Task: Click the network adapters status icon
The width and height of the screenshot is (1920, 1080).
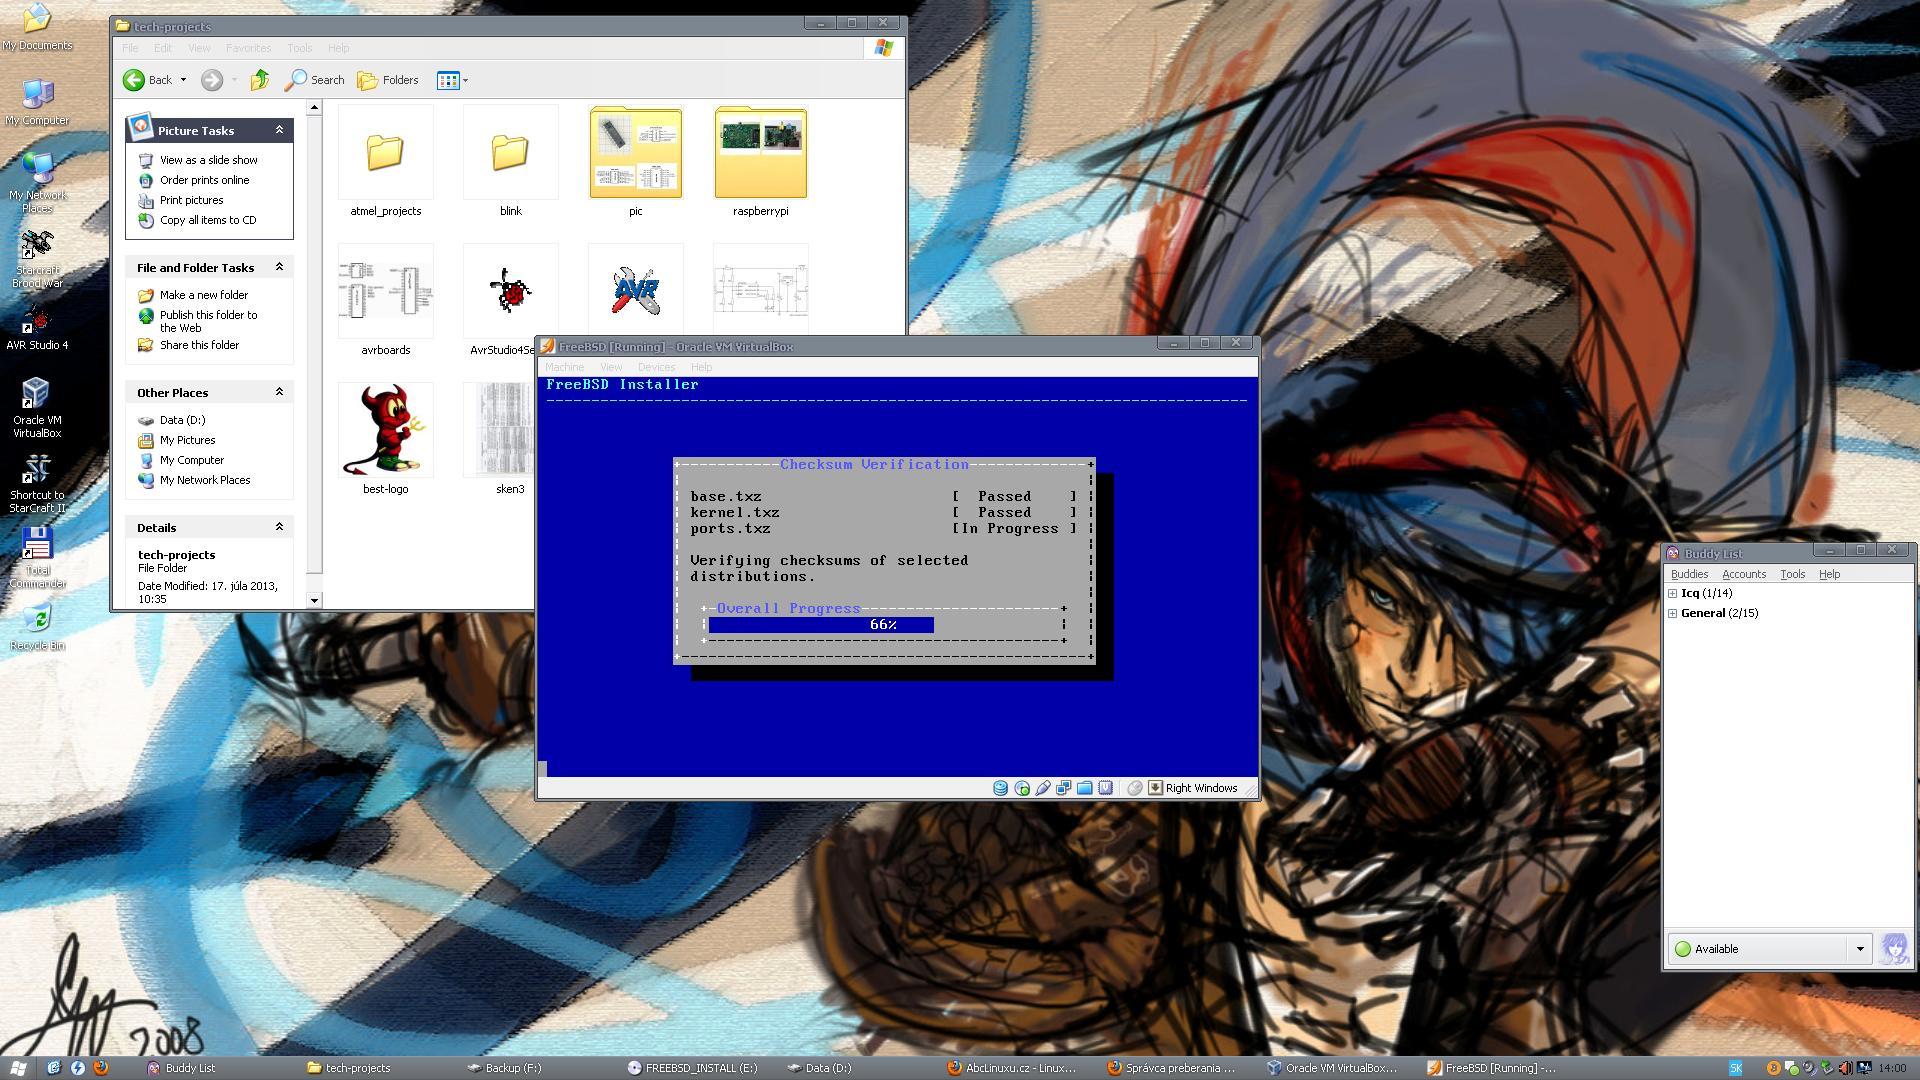Action: (x=1064, y=788)
